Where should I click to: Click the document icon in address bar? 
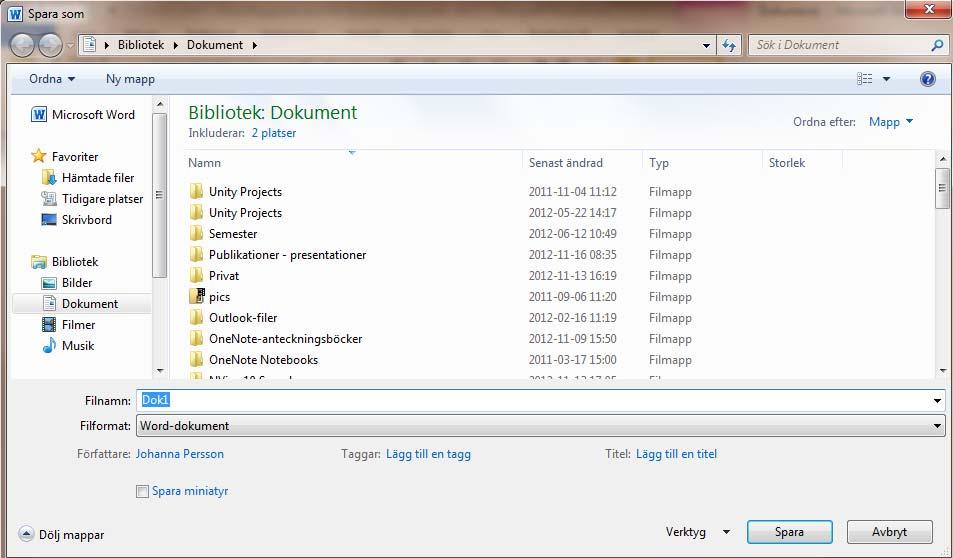tap(89, 44)
